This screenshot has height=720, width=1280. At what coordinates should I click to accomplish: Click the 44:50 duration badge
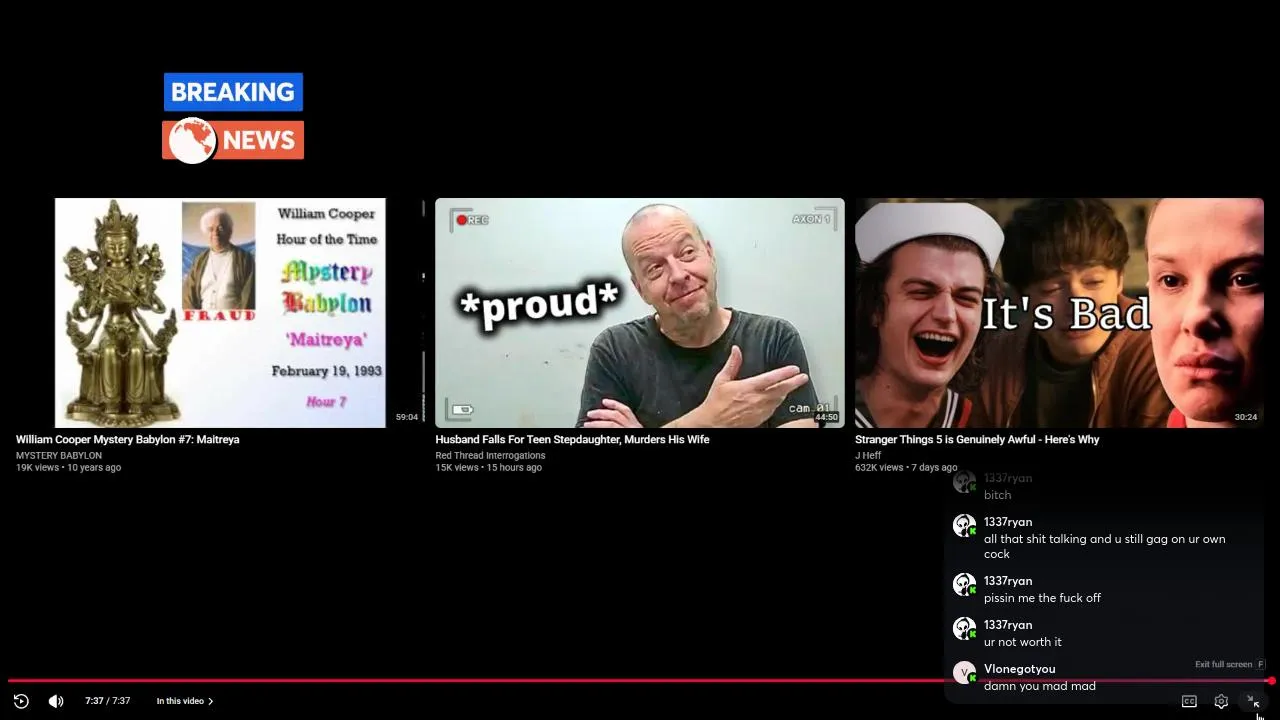pos(826,417)
